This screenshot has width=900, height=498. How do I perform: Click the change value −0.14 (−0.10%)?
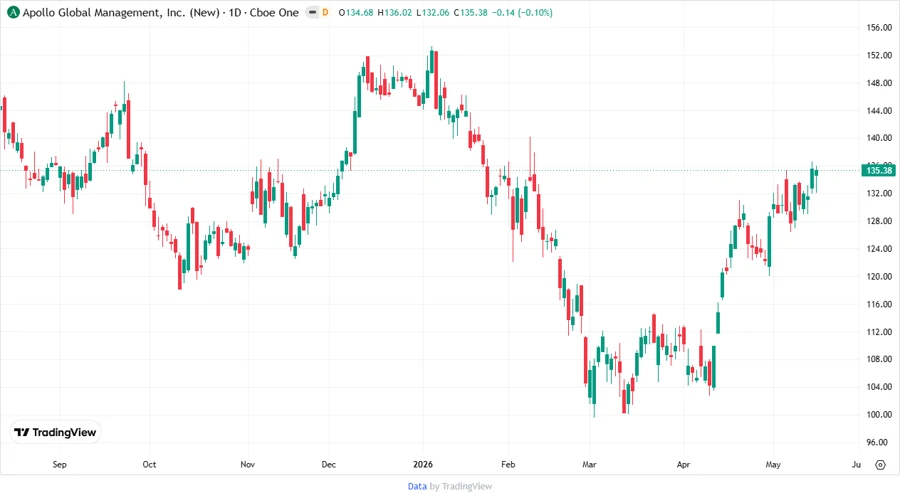[522, 13]
